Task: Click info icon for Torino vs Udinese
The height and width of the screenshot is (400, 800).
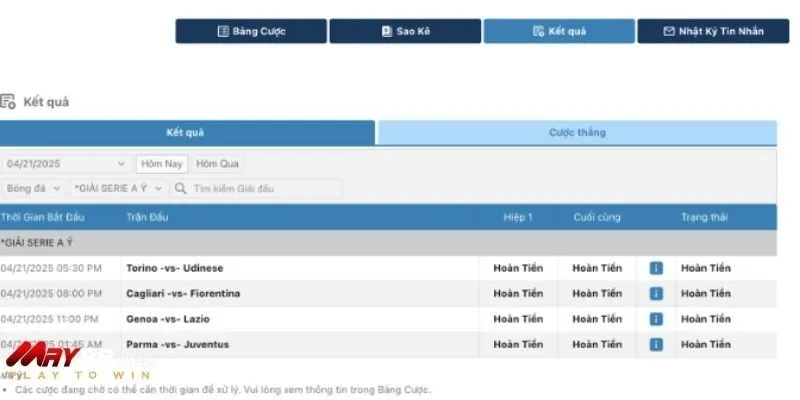Action: click(656, 268)
